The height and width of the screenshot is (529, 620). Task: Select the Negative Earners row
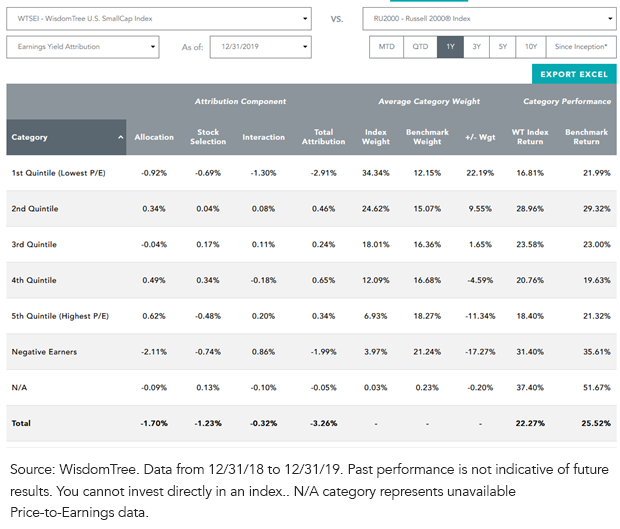311,352
